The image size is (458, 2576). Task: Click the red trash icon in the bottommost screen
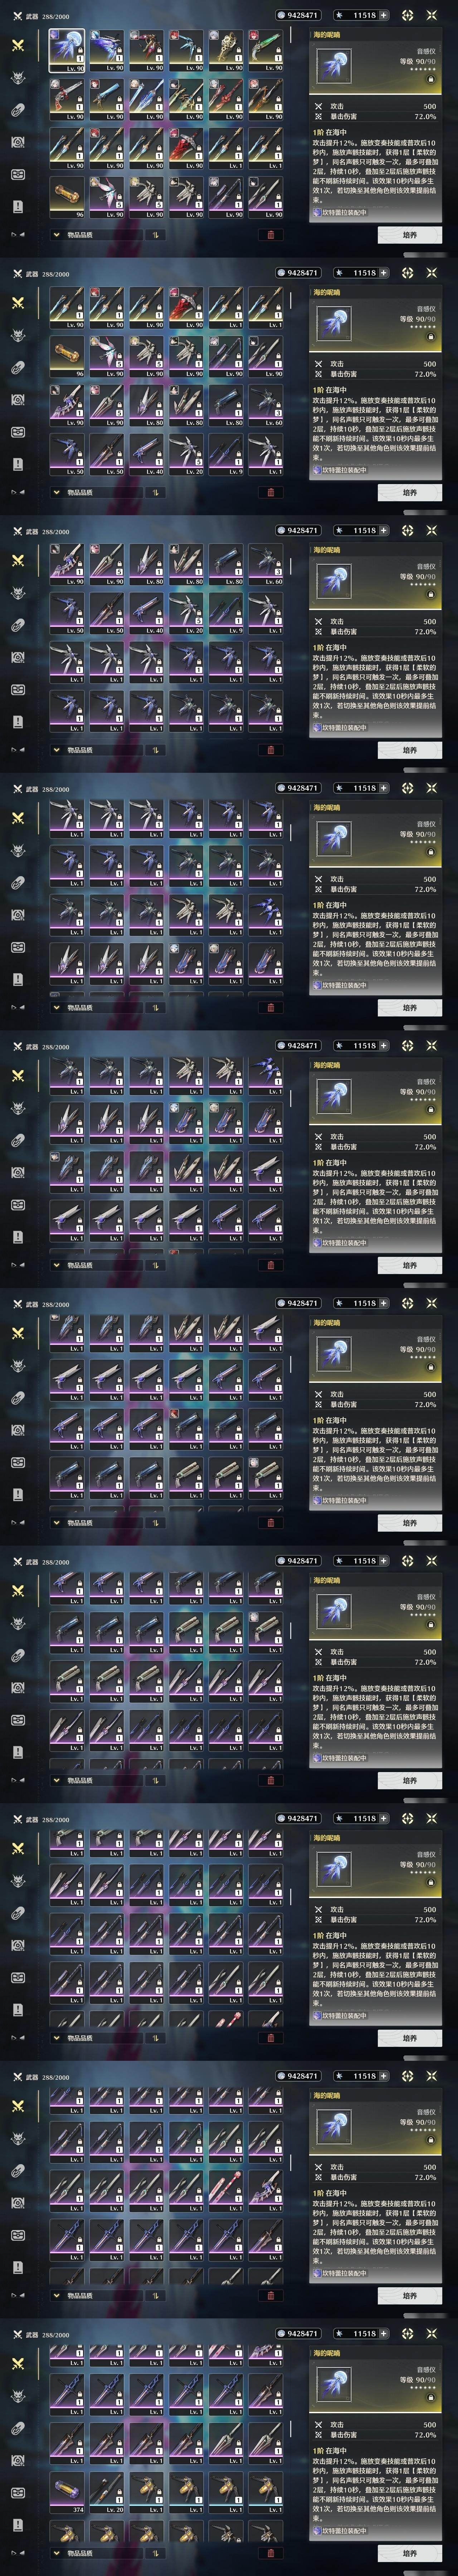[270, 2553]
